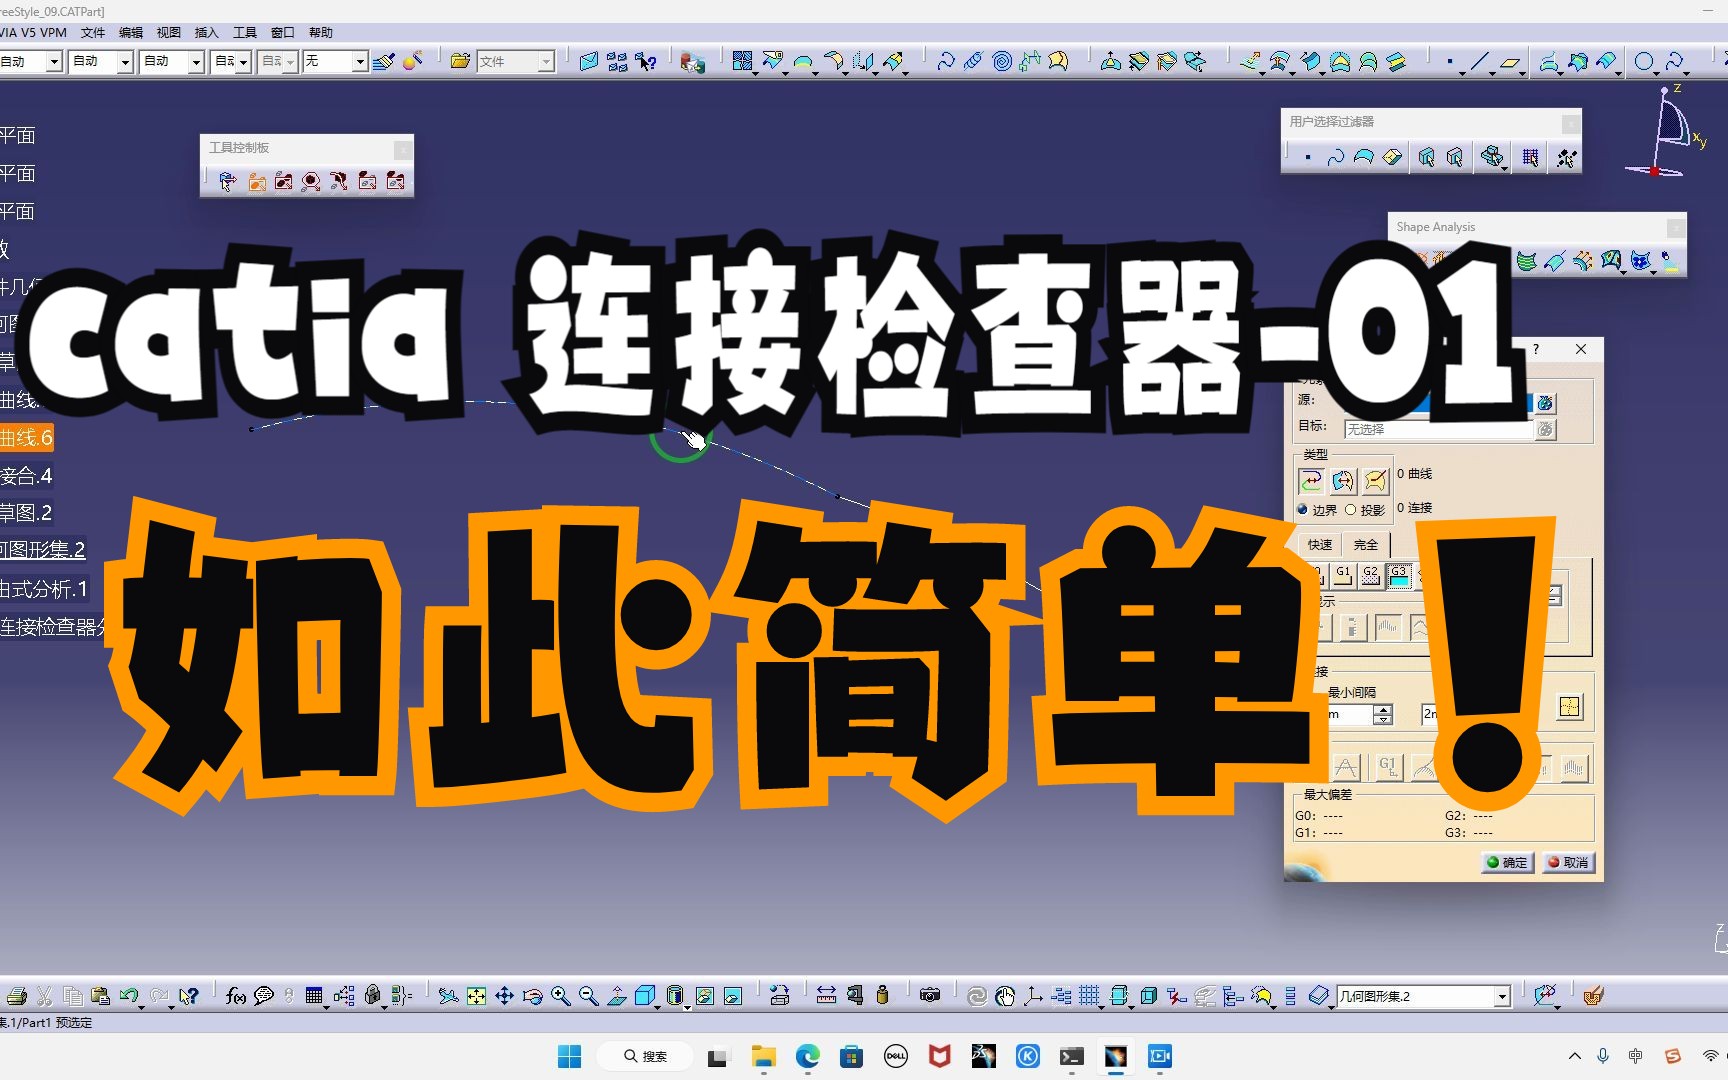Click the curve selection filter icon
Screen dimensions: 1728x1080
click(x=1336, y=157)
